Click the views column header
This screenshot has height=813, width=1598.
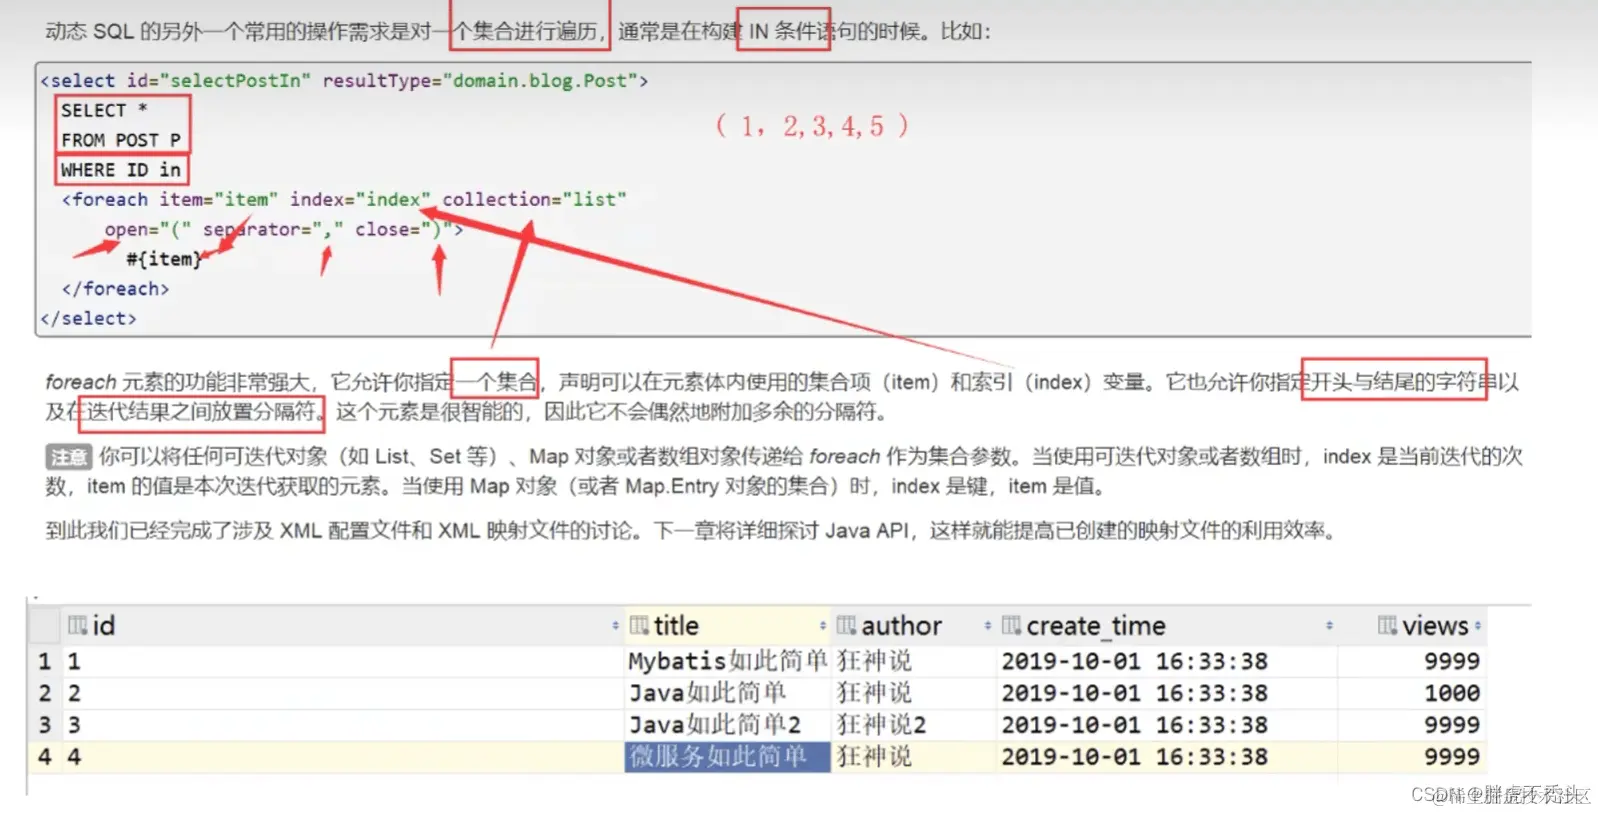point(1412,626)
